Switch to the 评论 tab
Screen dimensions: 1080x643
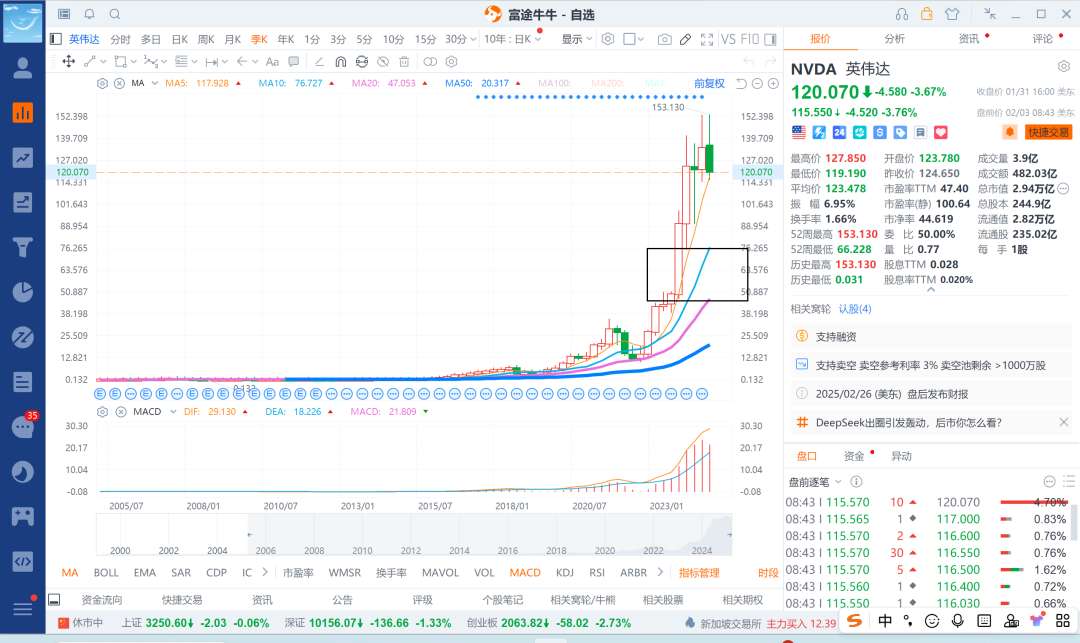click(x=1043, y=39)
